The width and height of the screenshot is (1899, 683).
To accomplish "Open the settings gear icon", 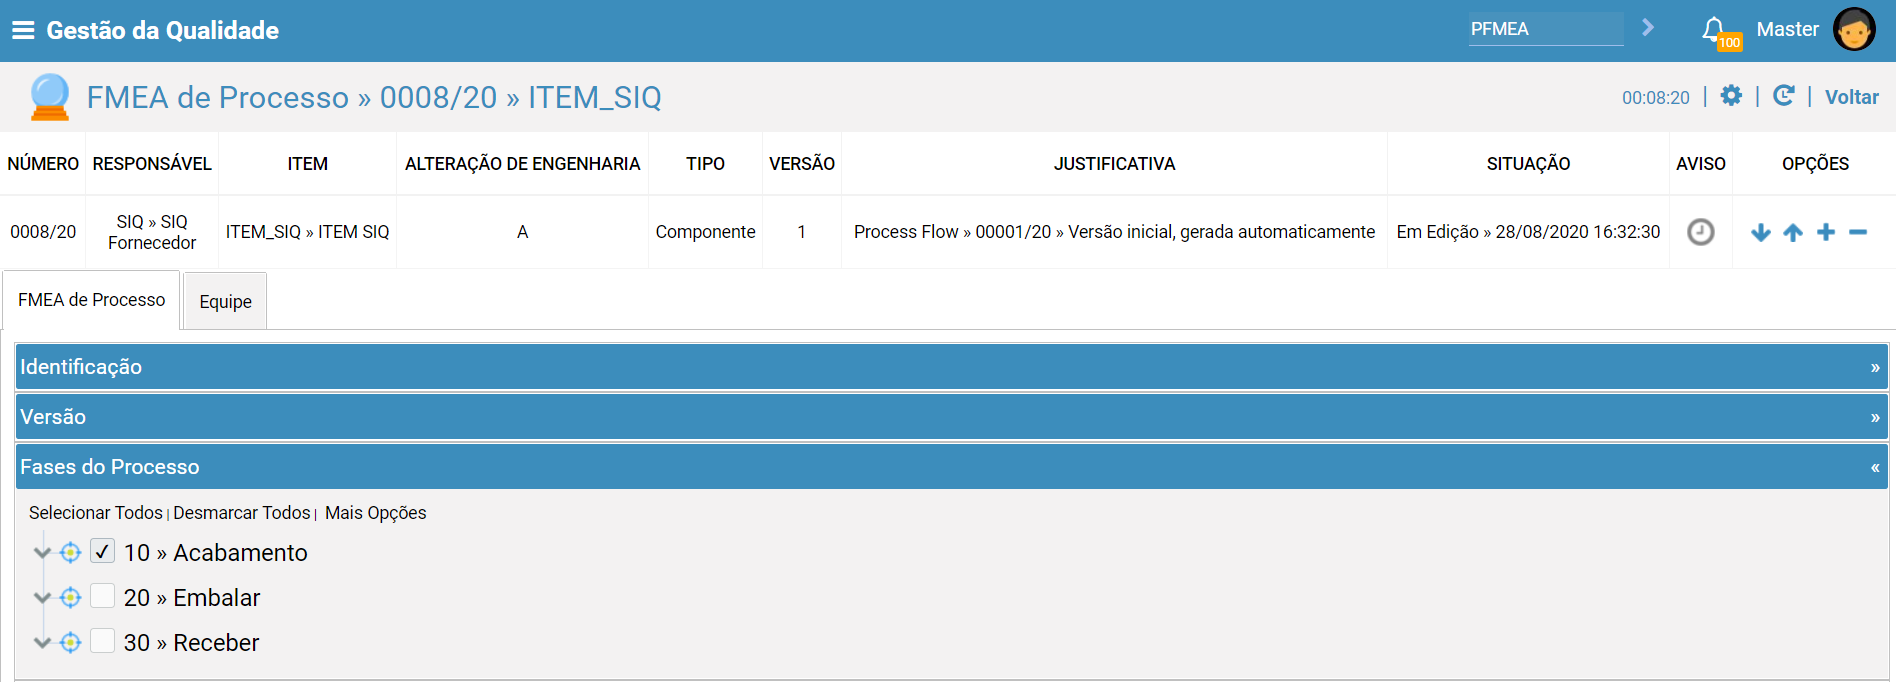I will tap(1731, 95).
